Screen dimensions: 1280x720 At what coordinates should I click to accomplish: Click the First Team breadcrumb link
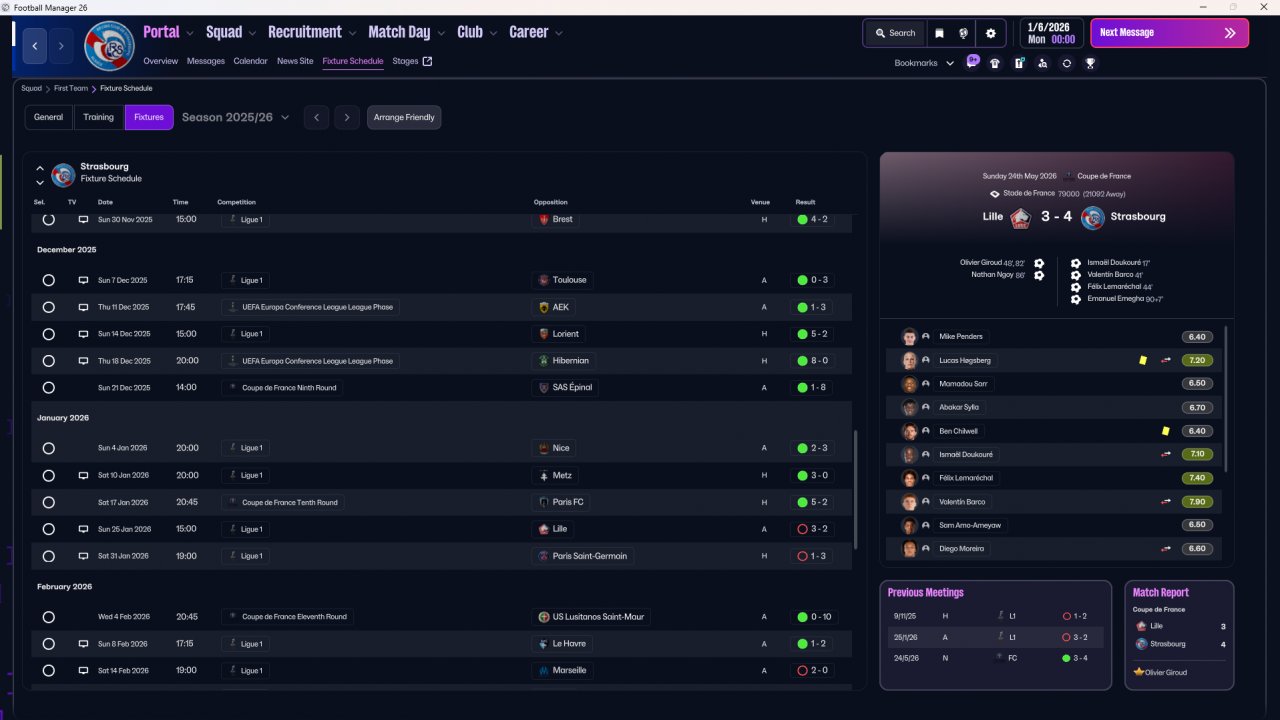[71, 89]
